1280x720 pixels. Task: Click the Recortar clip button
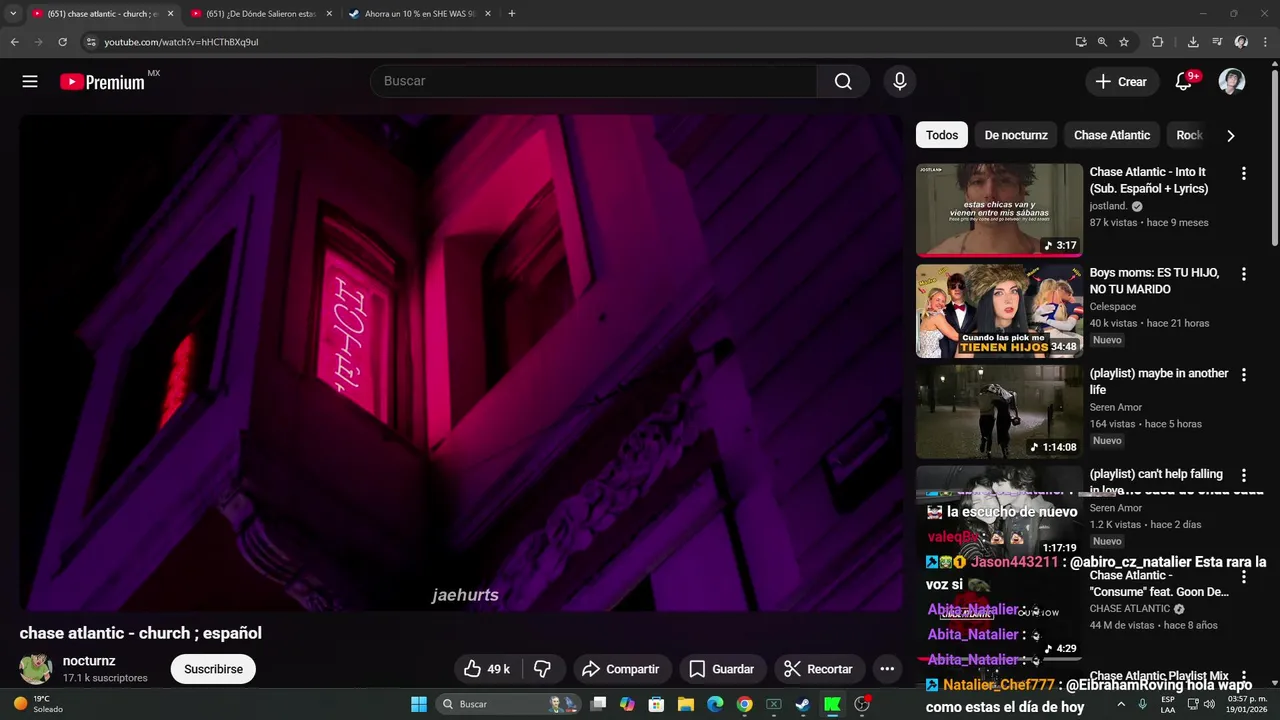[818, 669]
